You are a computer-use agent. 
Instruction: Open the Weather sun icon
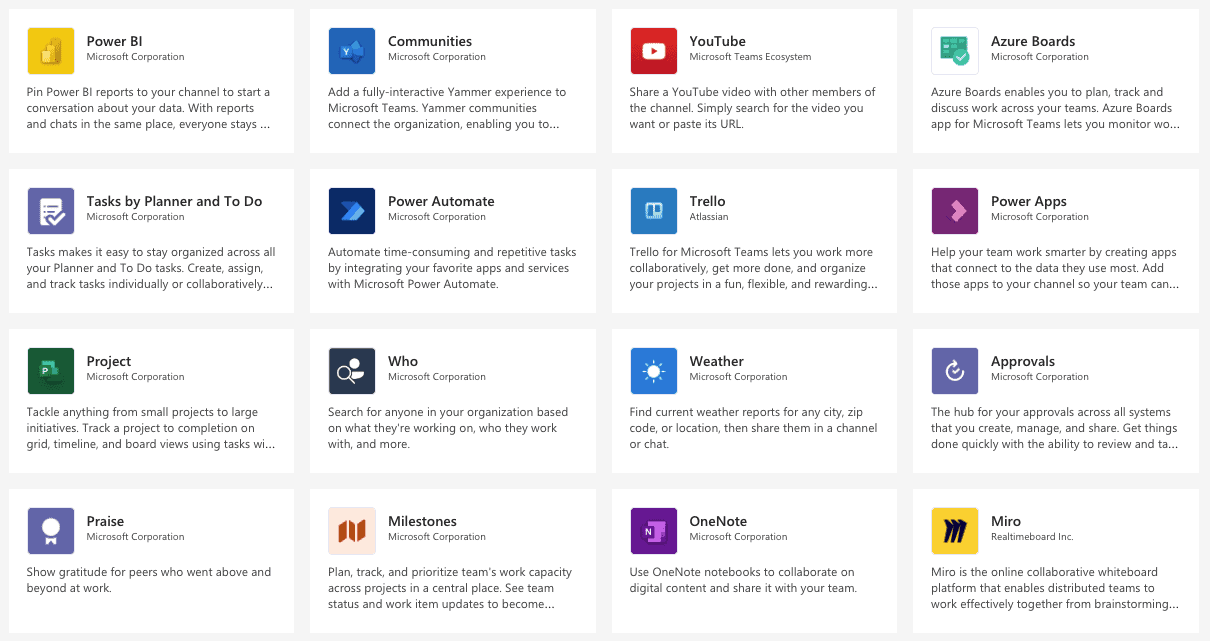tap(654, 371)
